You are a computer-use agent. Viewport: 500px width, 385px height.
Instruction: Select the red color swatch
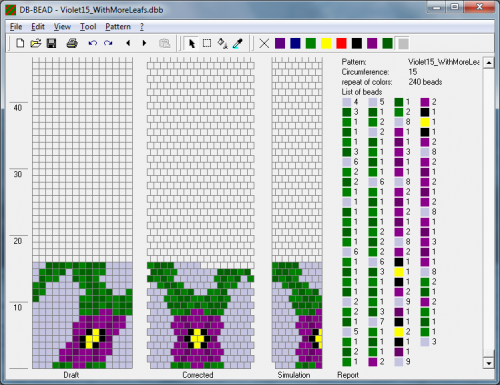pos(341,43)
